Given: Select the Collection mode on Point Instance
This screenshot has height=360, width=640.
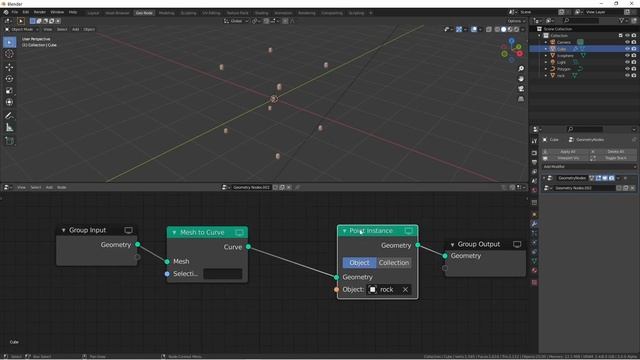Looking at the screenshot, I should (x=394, y=262).
